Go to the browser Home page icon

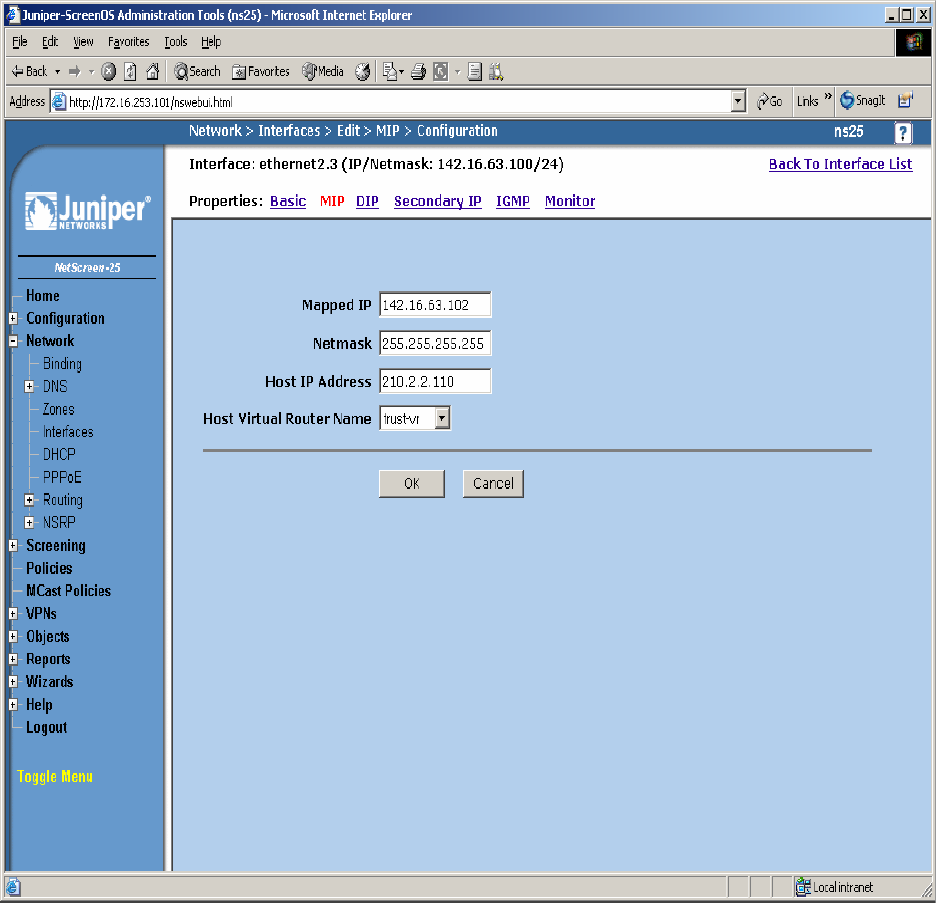pyautogui.click(x=153, y=72)
